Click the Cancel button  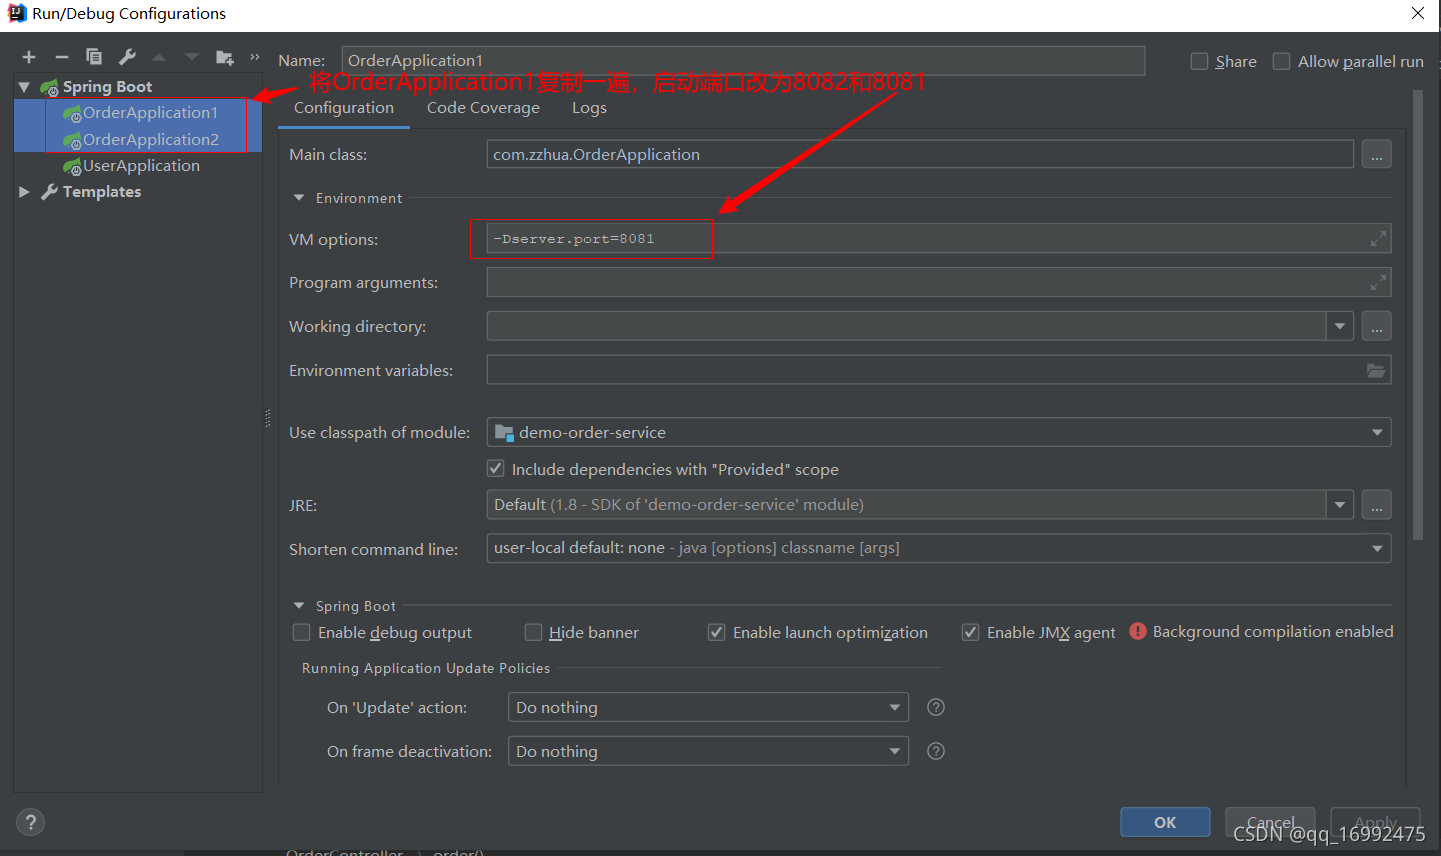1270,822
